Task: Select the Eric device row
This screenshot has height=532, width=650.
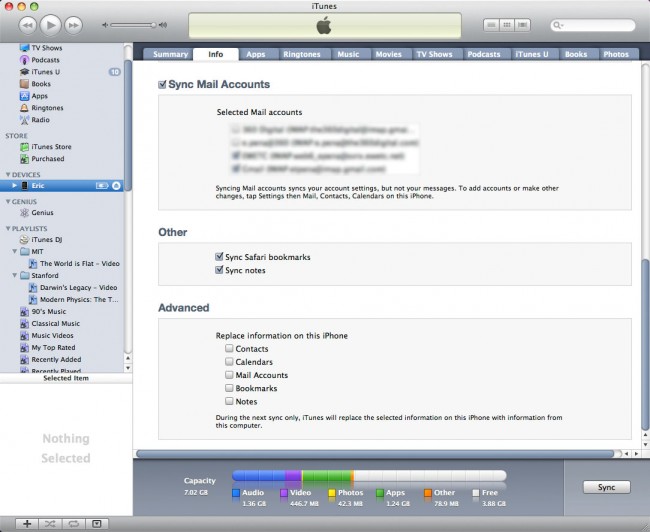Action: 62,185
